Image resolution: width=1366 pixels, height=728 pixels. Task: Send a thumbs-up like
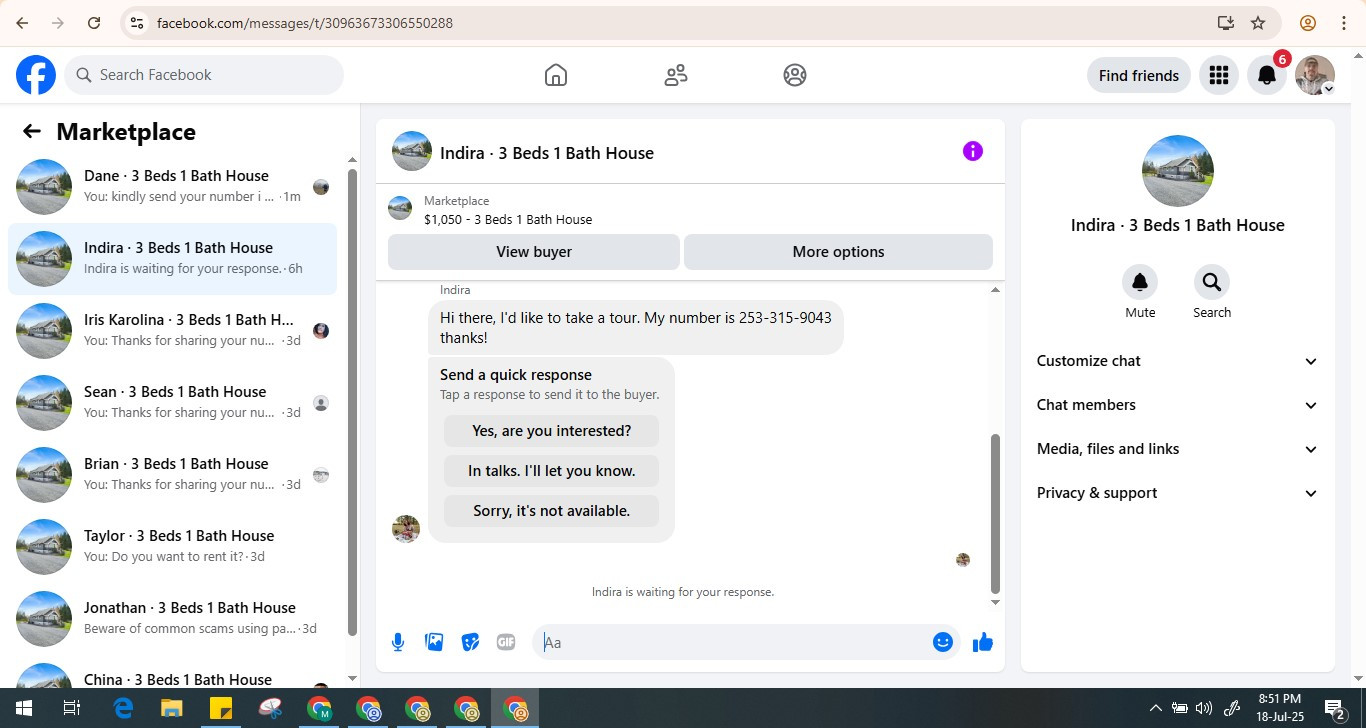coord(983,642)
